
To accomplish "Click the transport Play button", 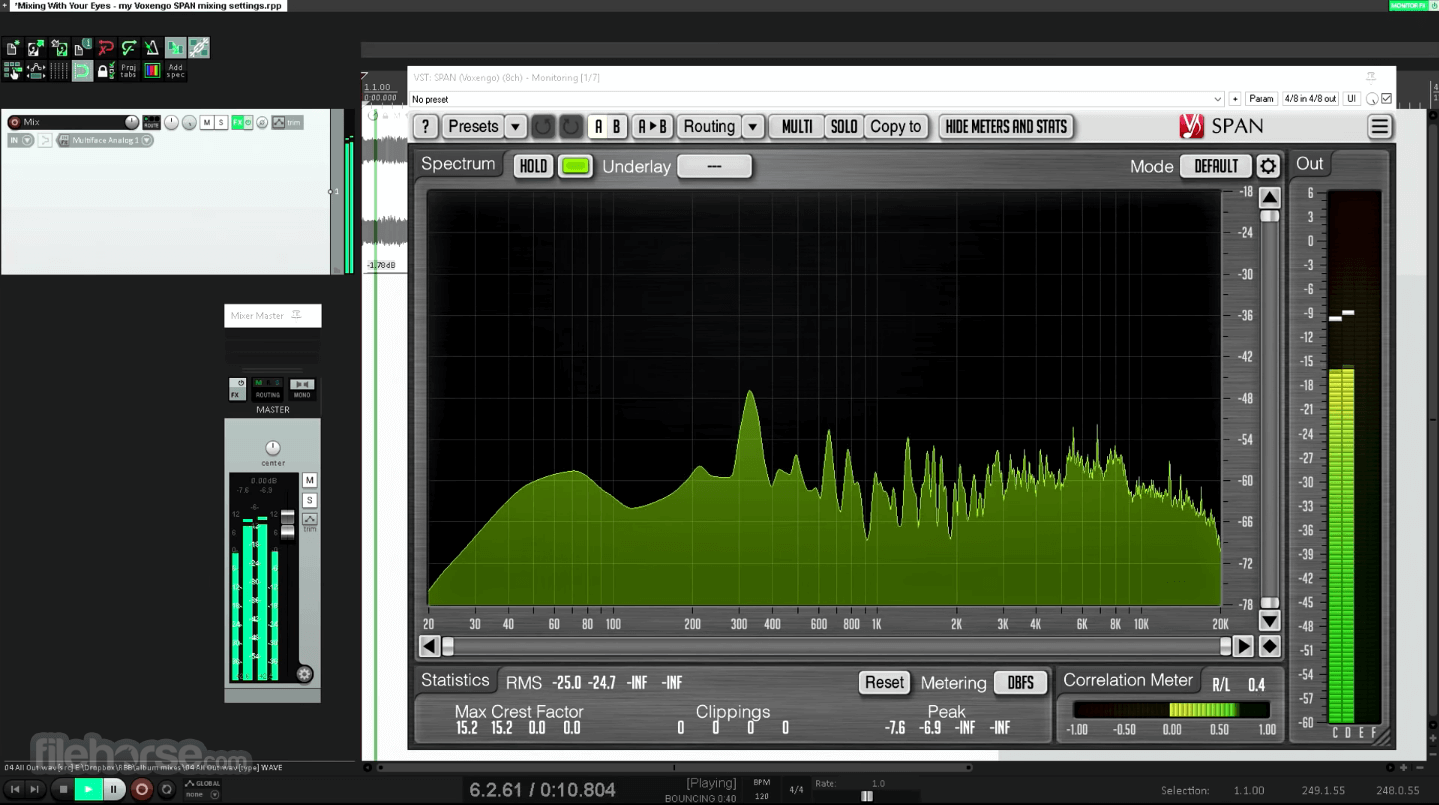I will click(x=88, y=790).
